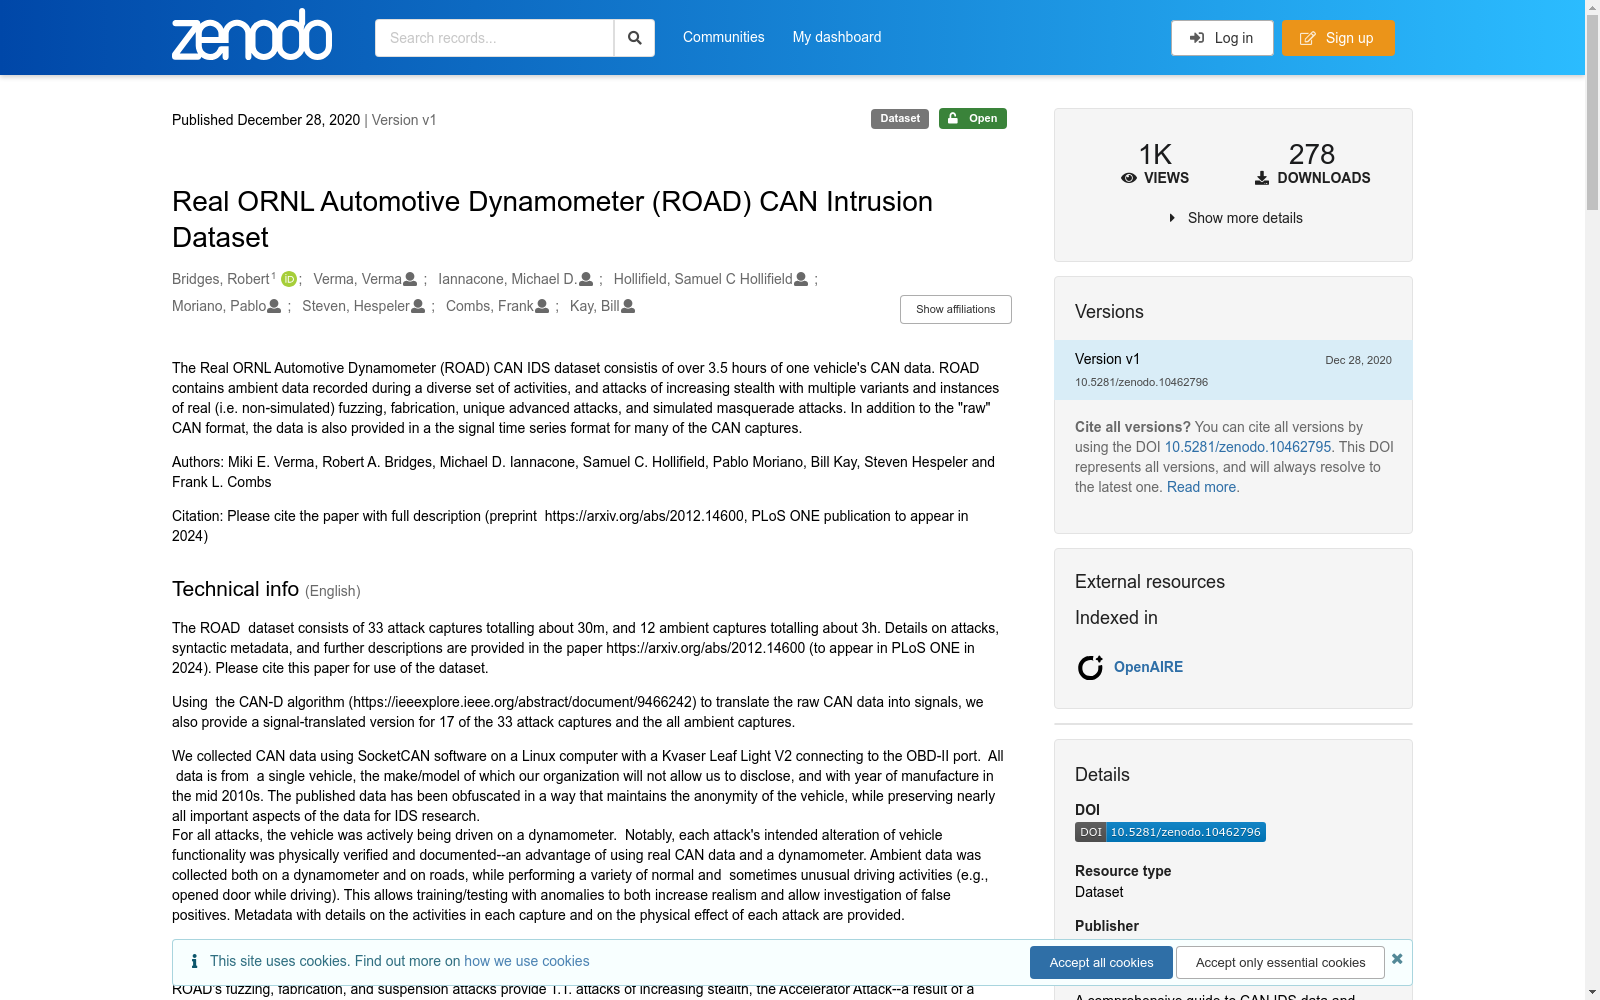Click the eye icon beside VIEWS

click(1129, 178)
